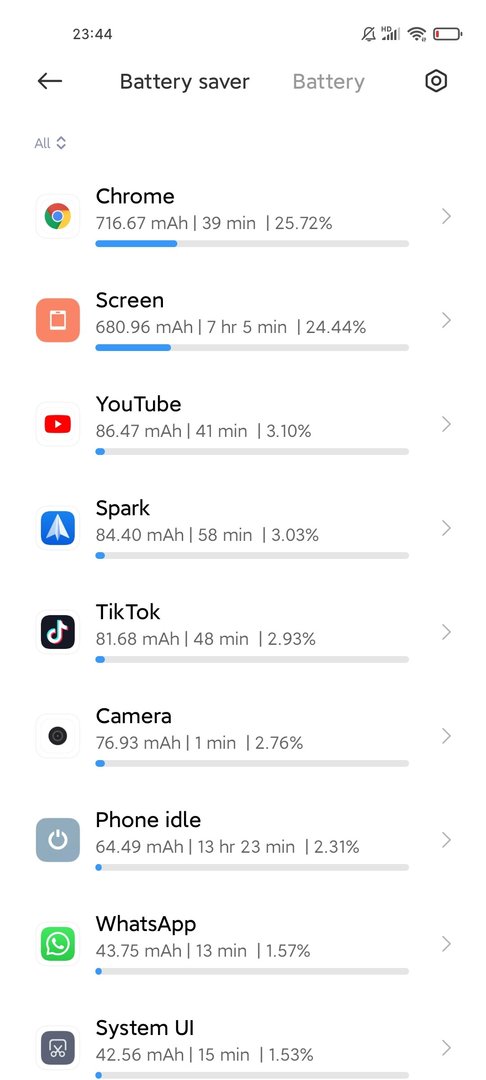Tap the back arrow icon
The width and height of the screenshot is (486, 1080).
[50, 81]
